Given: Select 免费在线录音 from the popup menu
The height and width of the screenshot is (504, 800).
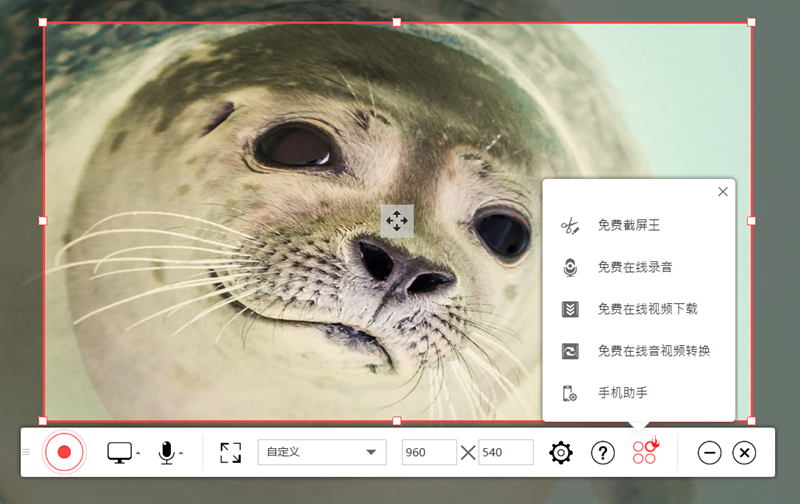Looking at the screenshot, I should (x=634, y=267).
